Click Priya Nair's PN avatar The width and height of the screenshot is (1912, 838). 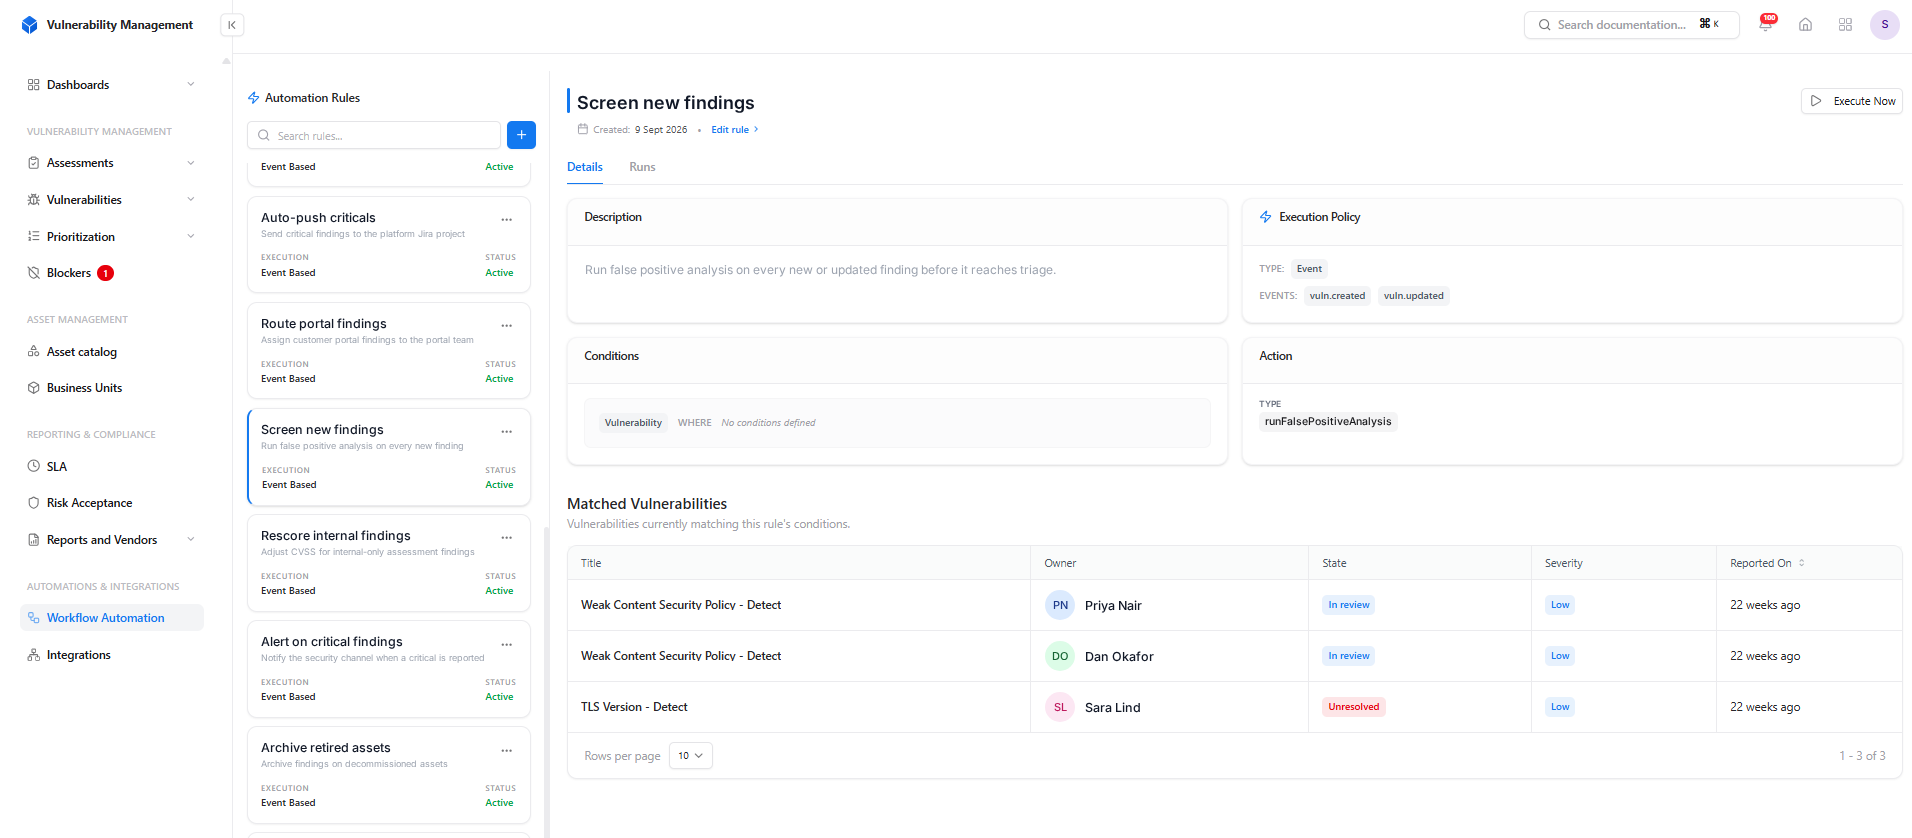tap(1060, 605)
